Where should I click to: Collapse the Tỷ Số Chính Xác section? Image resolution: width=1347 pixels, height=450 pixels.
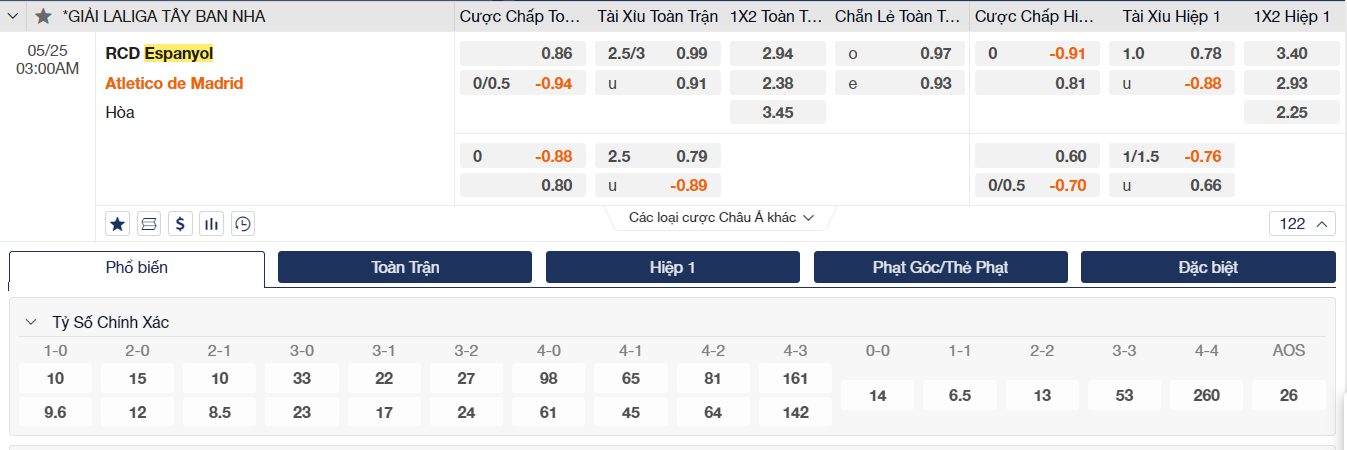click(30, 322)
